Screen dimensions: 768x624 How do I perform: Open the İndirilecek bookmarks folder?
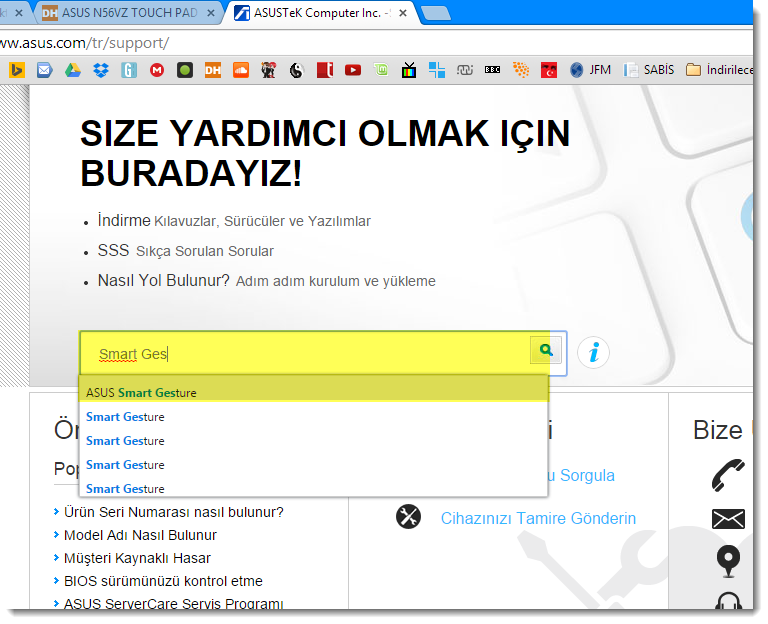tap(719, 70)
